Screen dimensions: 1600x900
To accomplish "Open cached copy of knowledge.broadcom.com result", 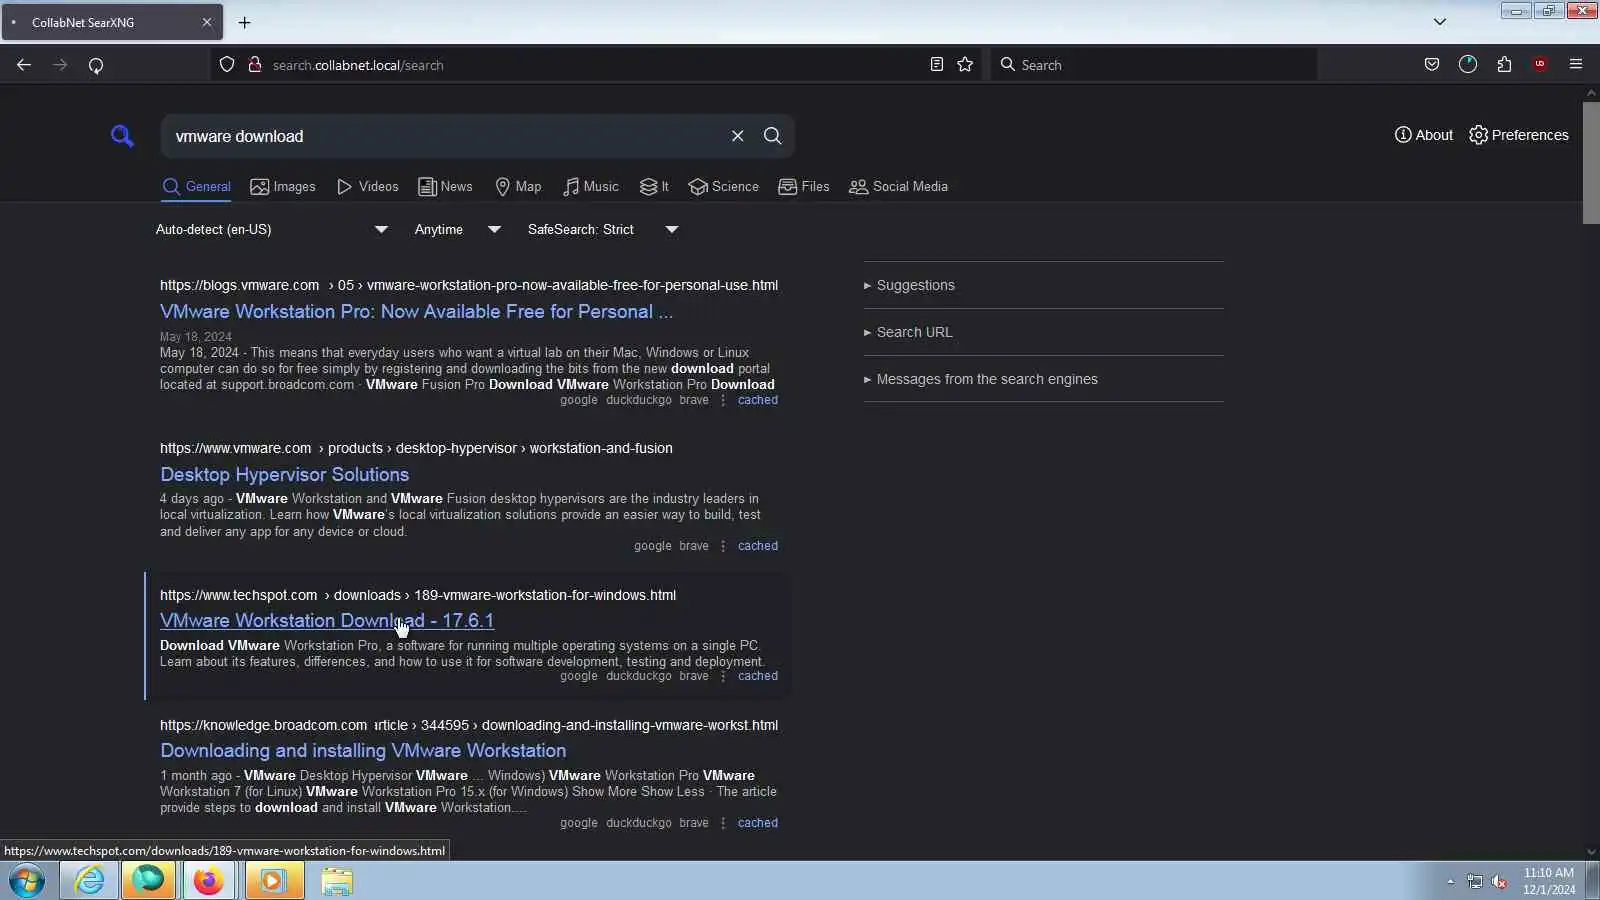I will tap(758, 823).
